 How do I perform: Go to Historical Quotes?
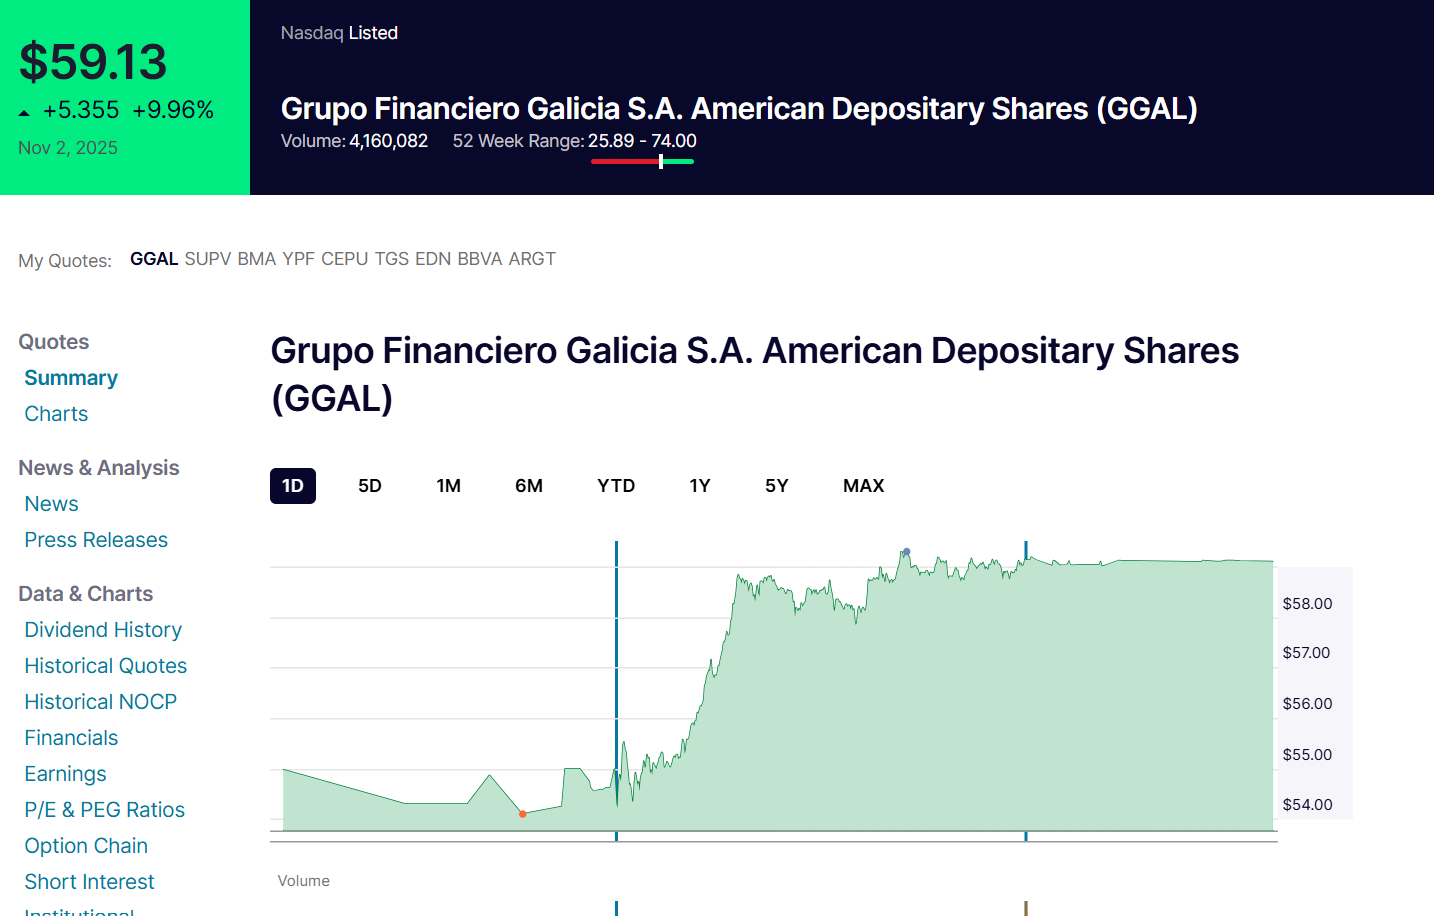tap(106, 666)
